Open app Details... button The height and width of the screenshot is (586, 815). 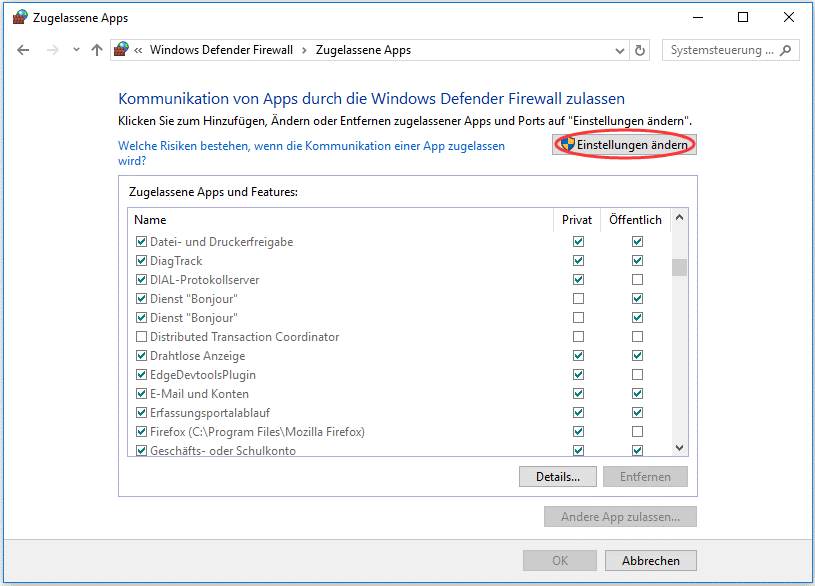point(558,477)
